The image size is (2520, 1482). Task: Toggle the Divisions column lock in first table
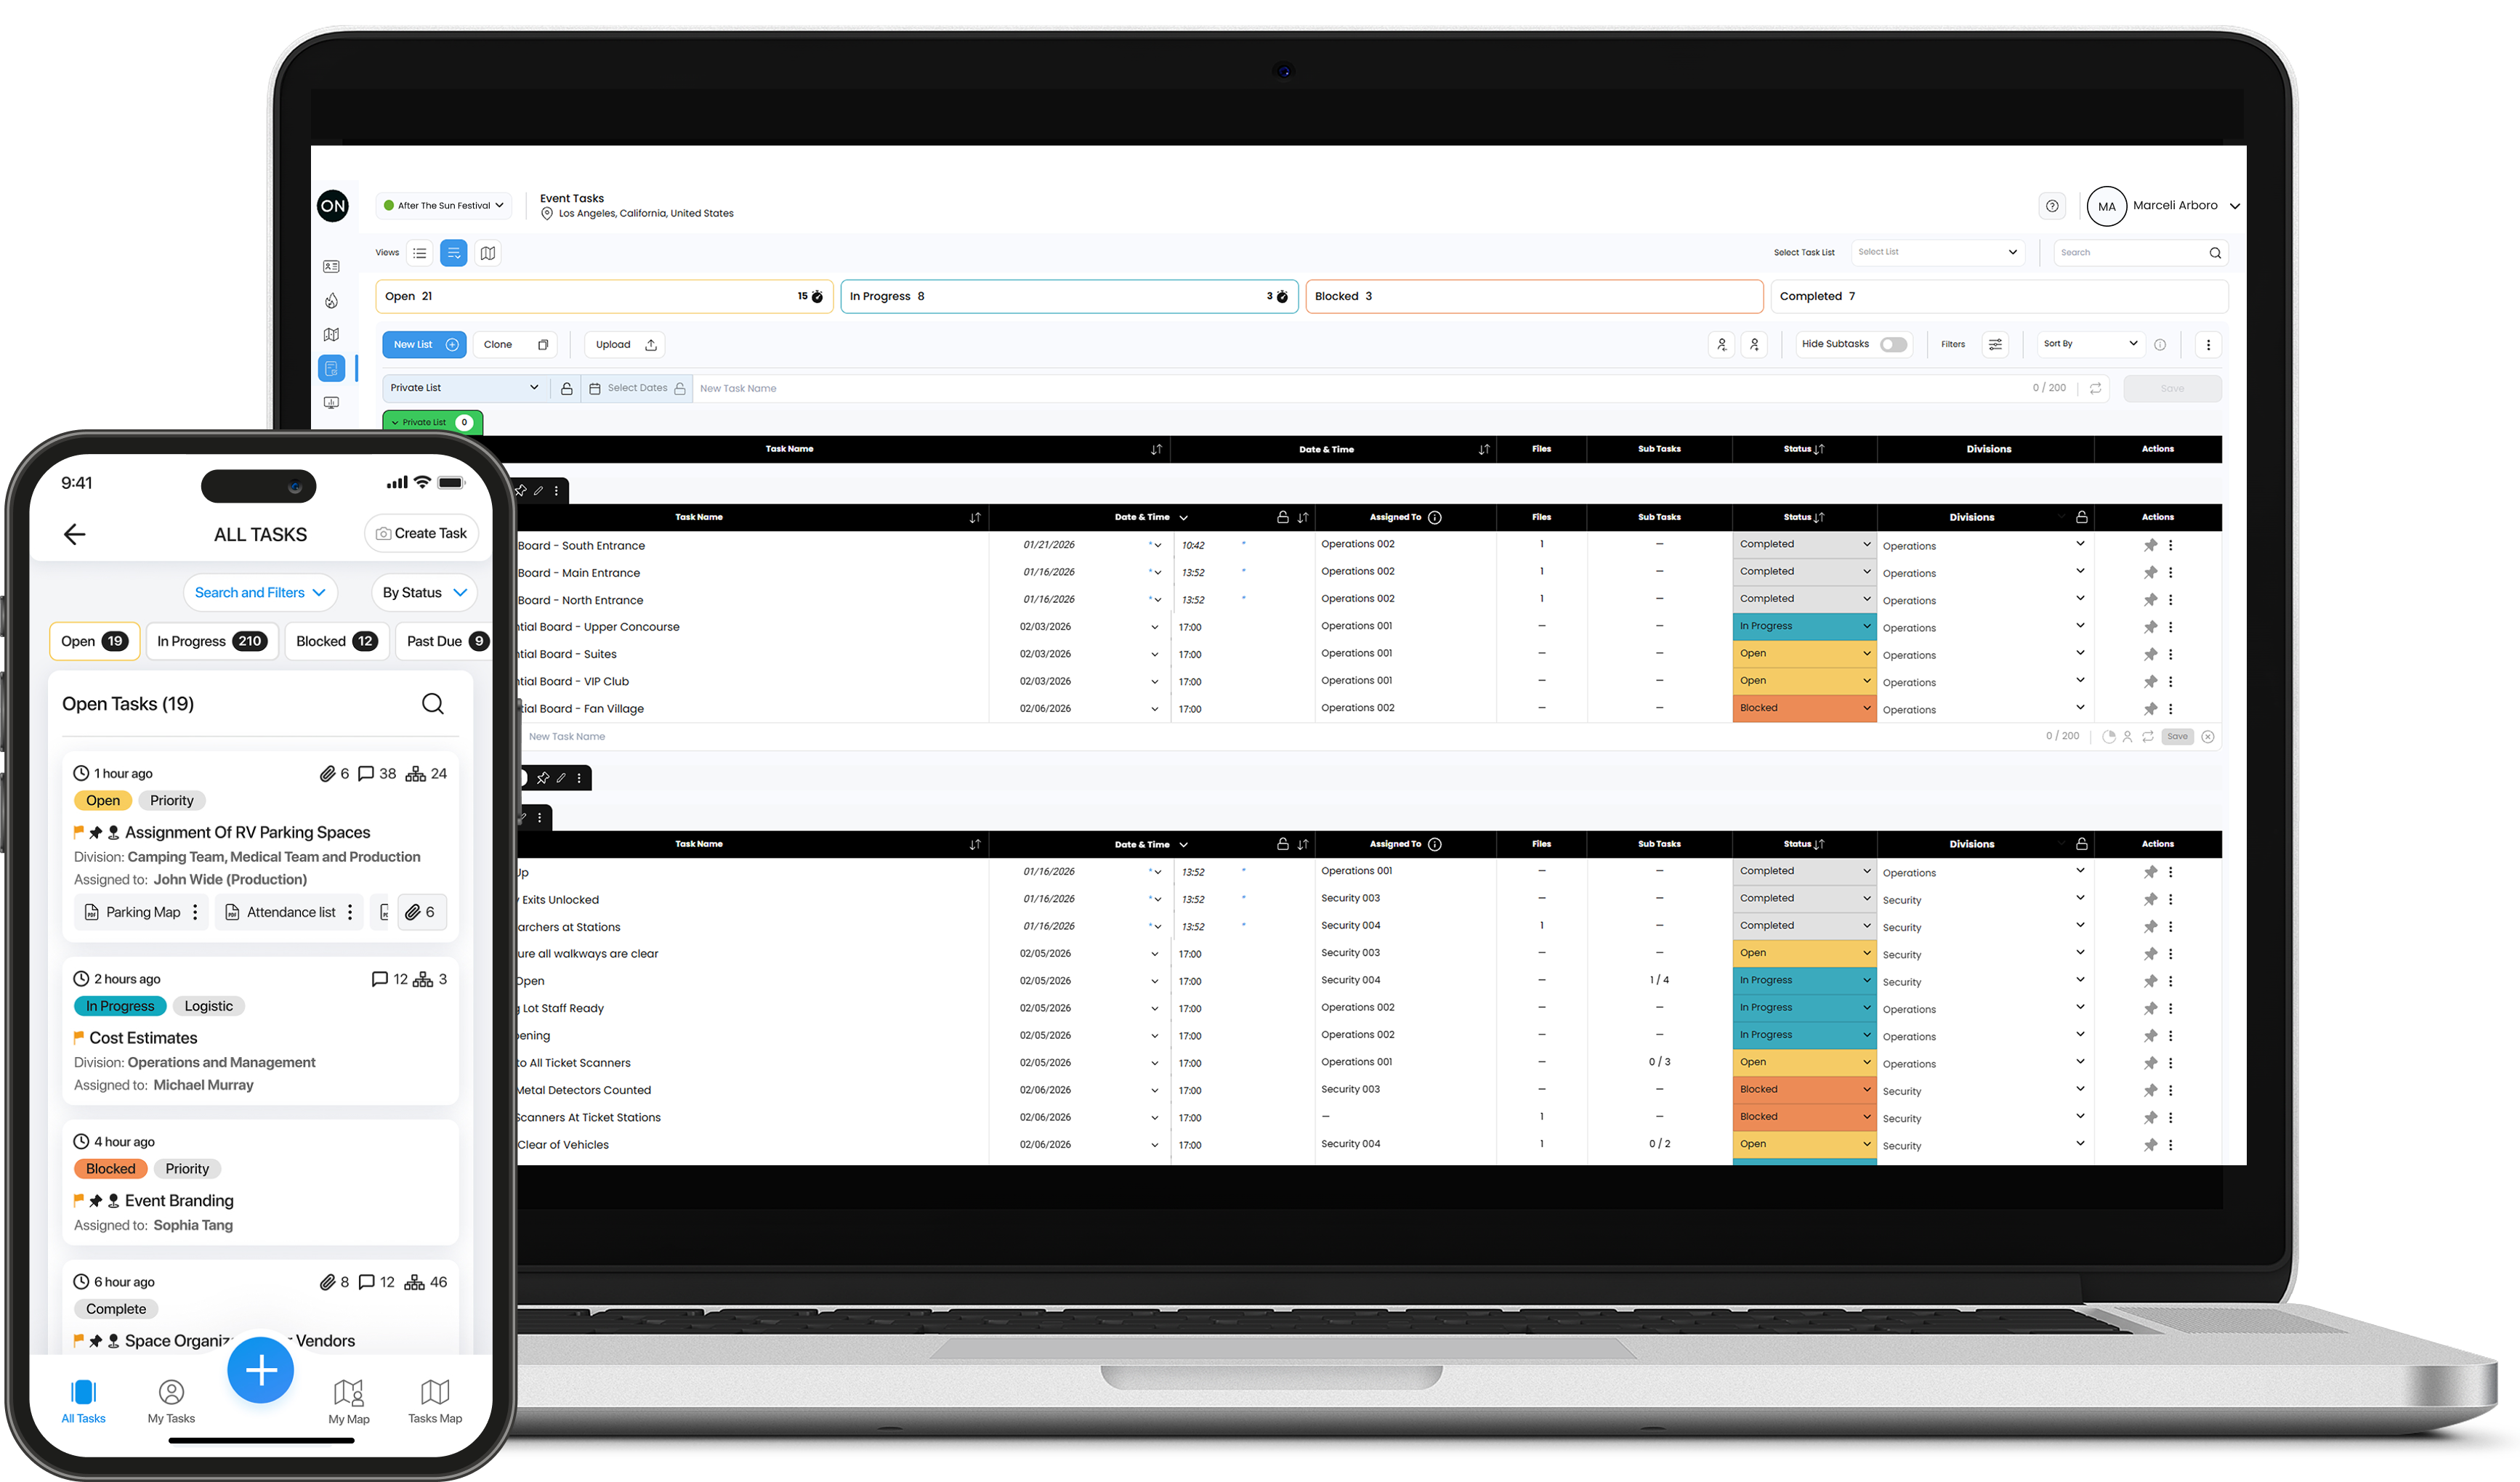tap(2082, 517)
